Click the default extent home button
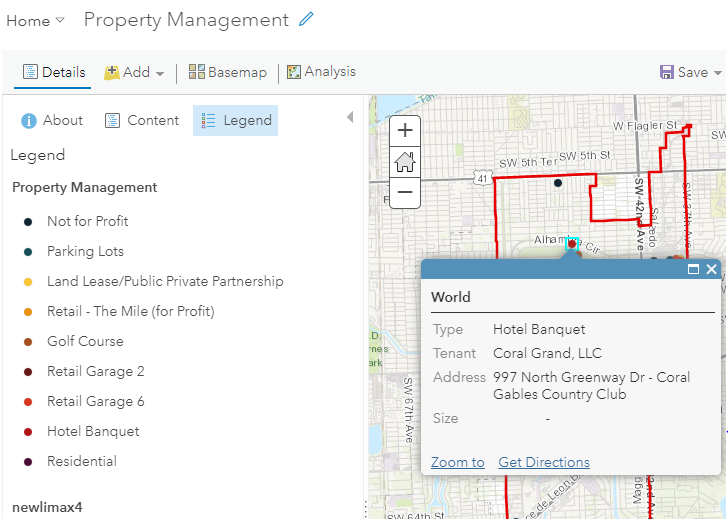 [x=404, y=161]
